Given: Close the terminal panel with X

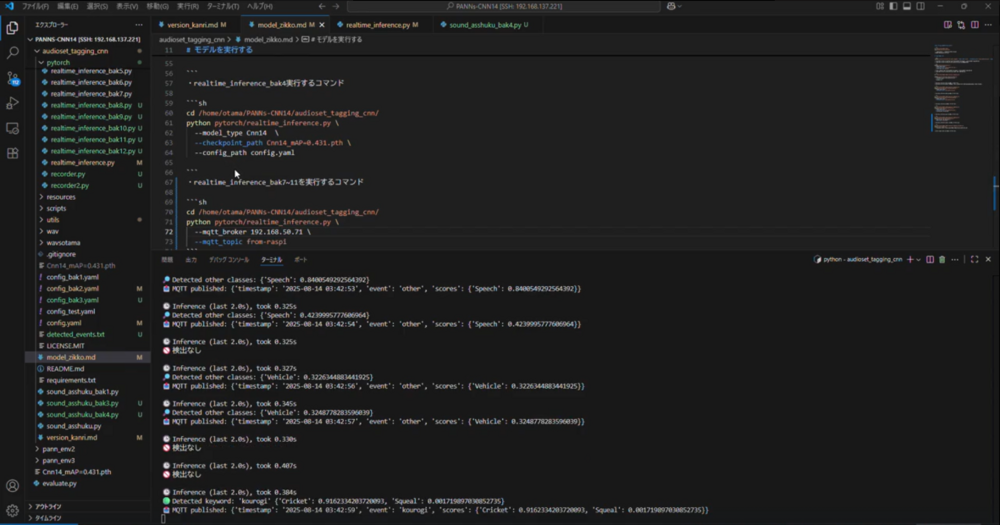Looking at the screenshot, I should (988, 260).
